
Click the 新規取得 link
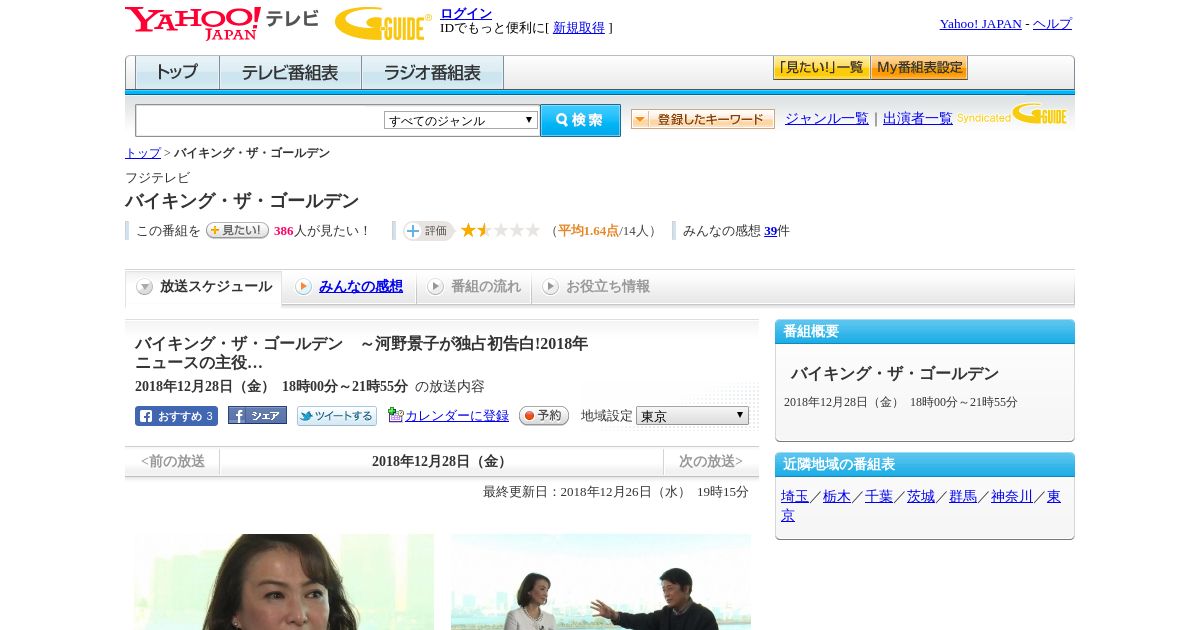(x=579, y=28)
